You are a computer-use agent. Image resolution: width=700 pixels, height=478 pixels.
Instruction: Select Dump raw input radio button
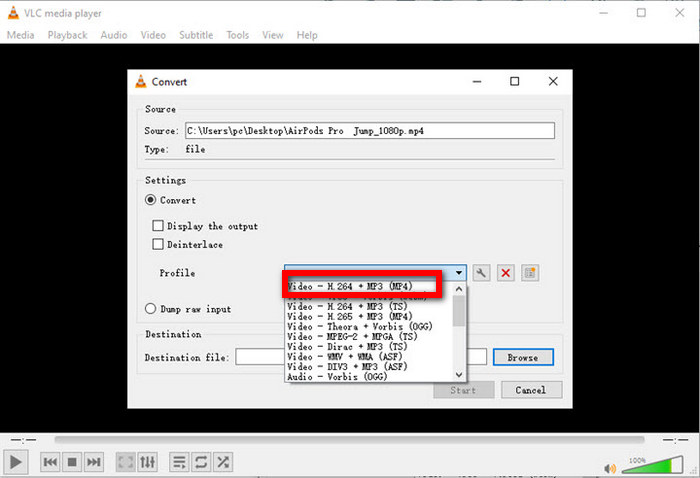tap(150, 309)
